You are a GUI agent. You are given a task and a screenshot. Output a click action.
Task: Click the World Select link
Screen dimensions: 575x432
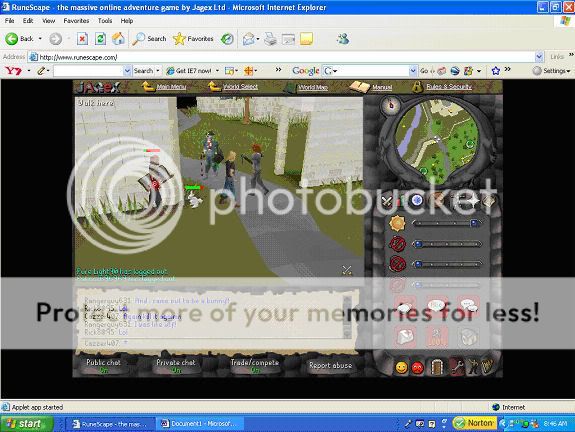tap(241, 87)
